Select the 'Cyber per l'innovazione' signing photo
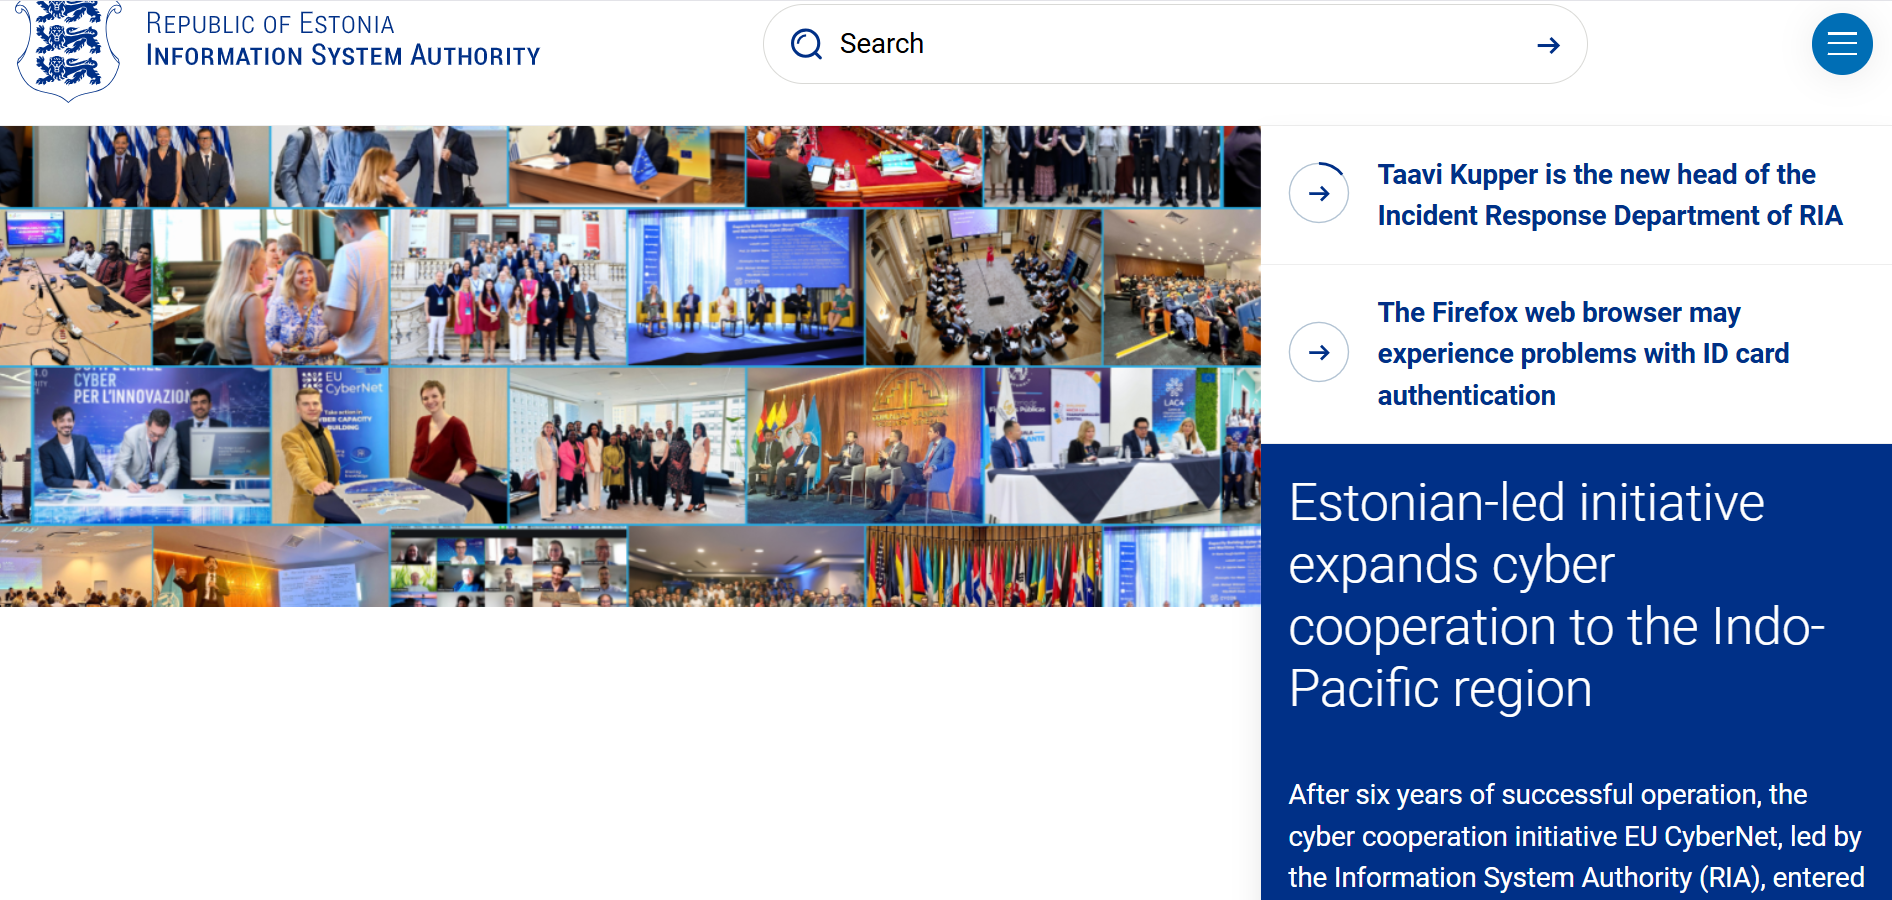1892x900 pixels. [150, 445]
